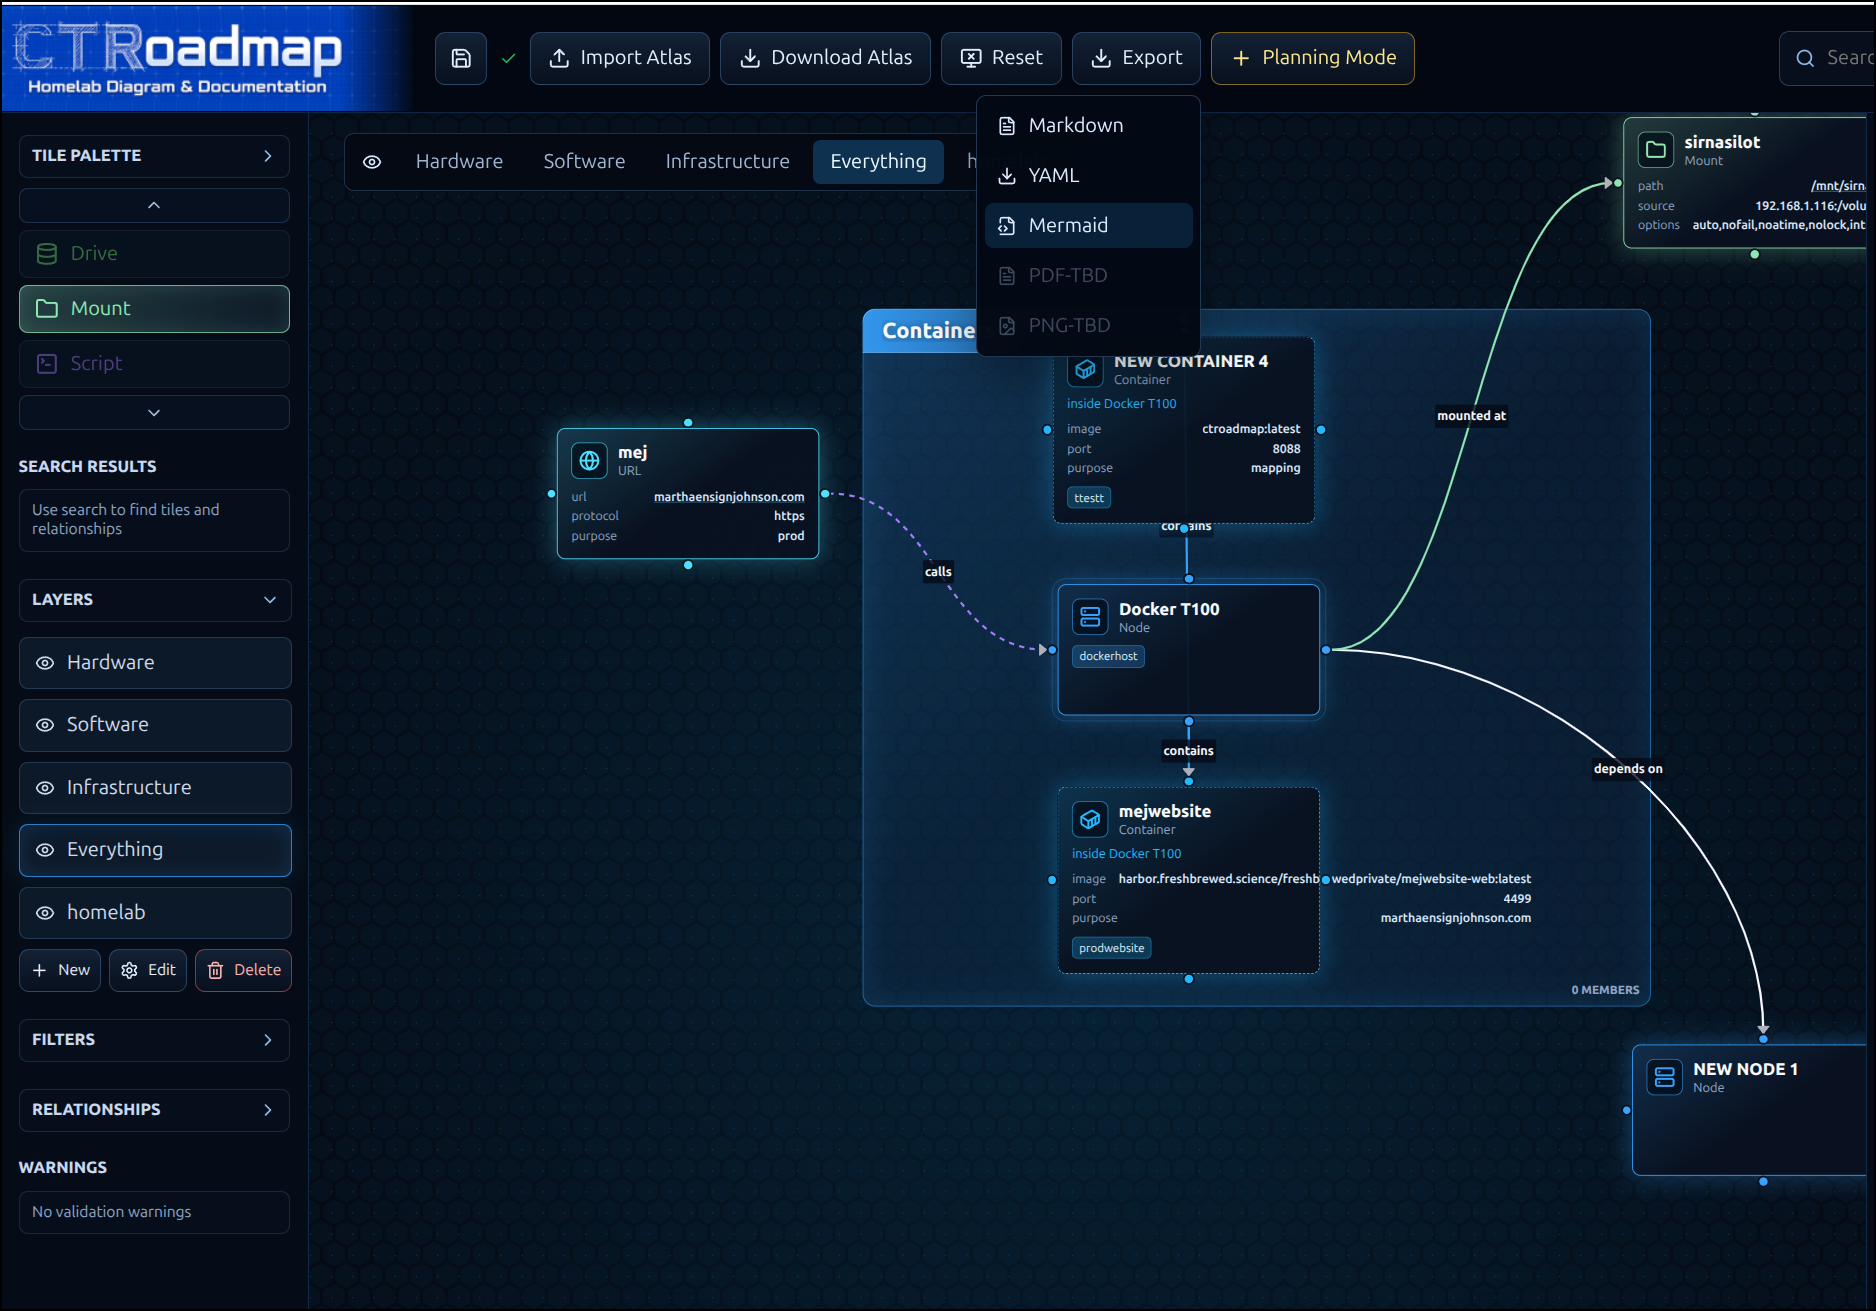Click the cube icon on mejwebsite container
The width and height of the screenshot is (1876, 1311).
coord(1090,819)
